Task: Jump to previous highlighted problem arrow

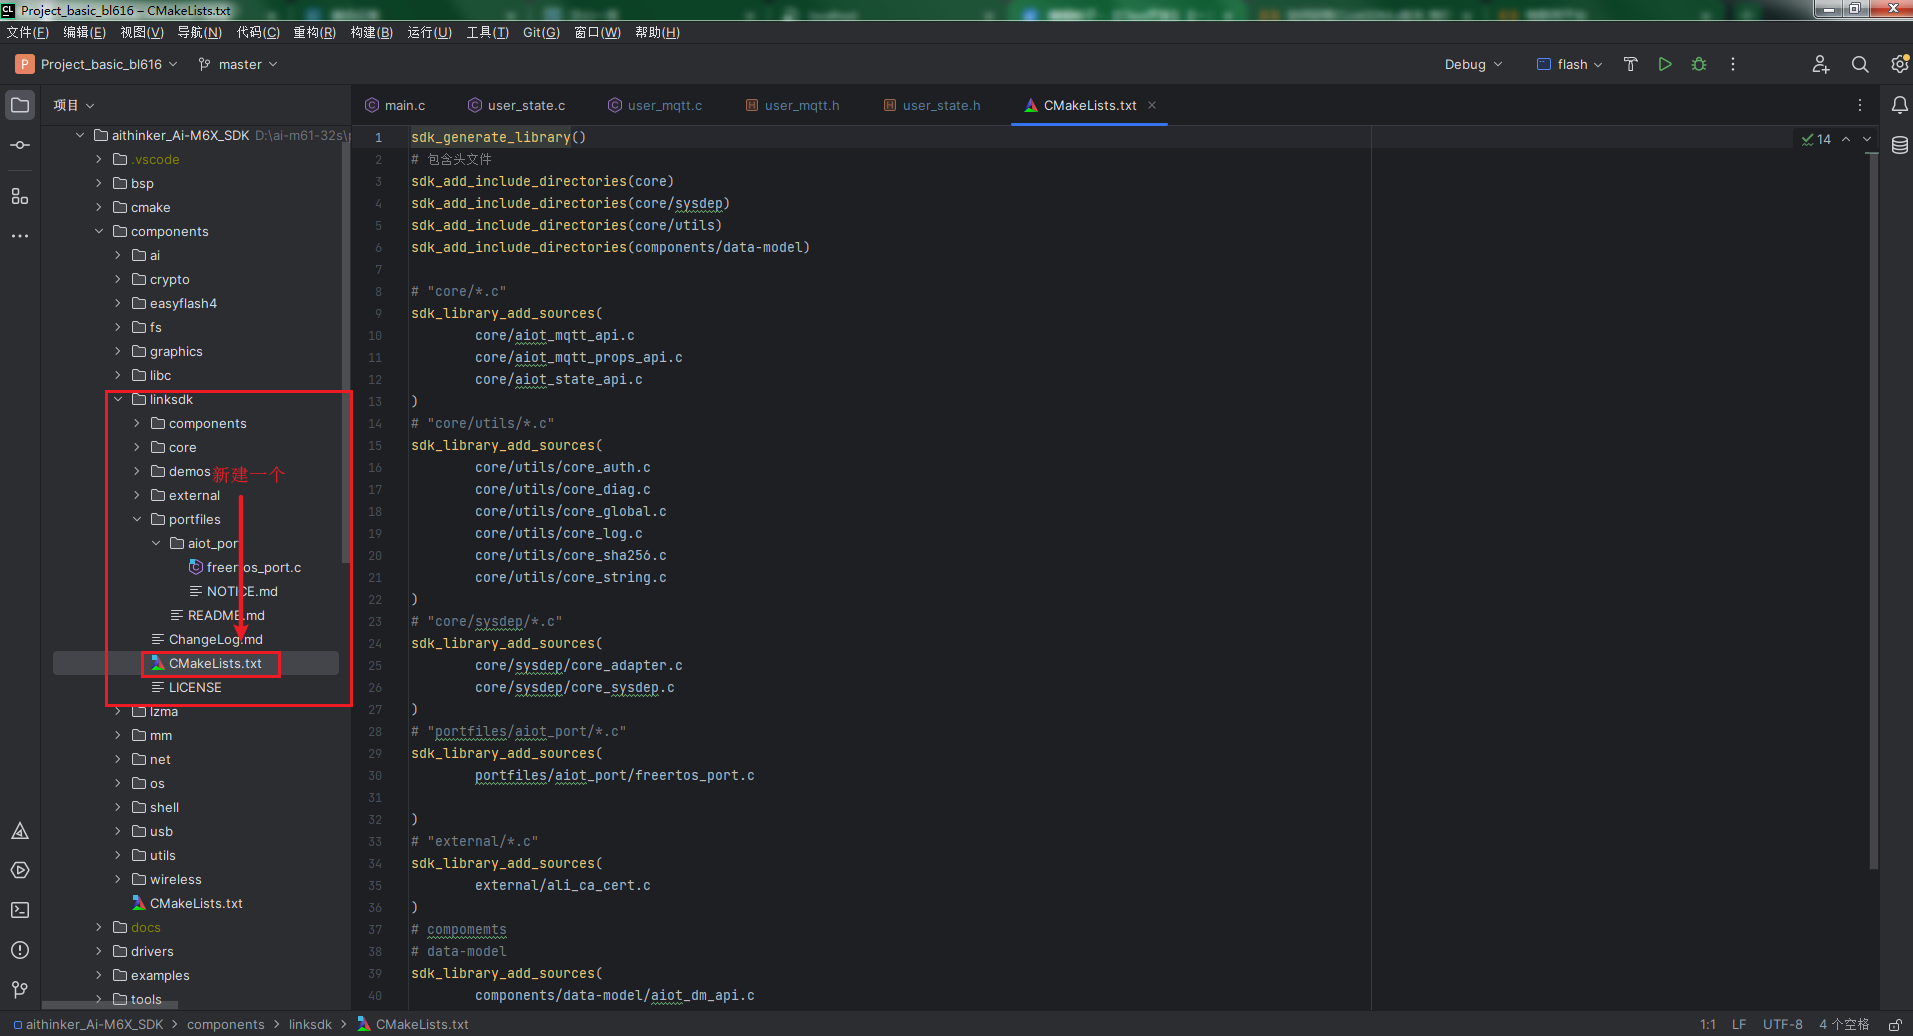Action: pyautogui.click(x=1846, y=139)
